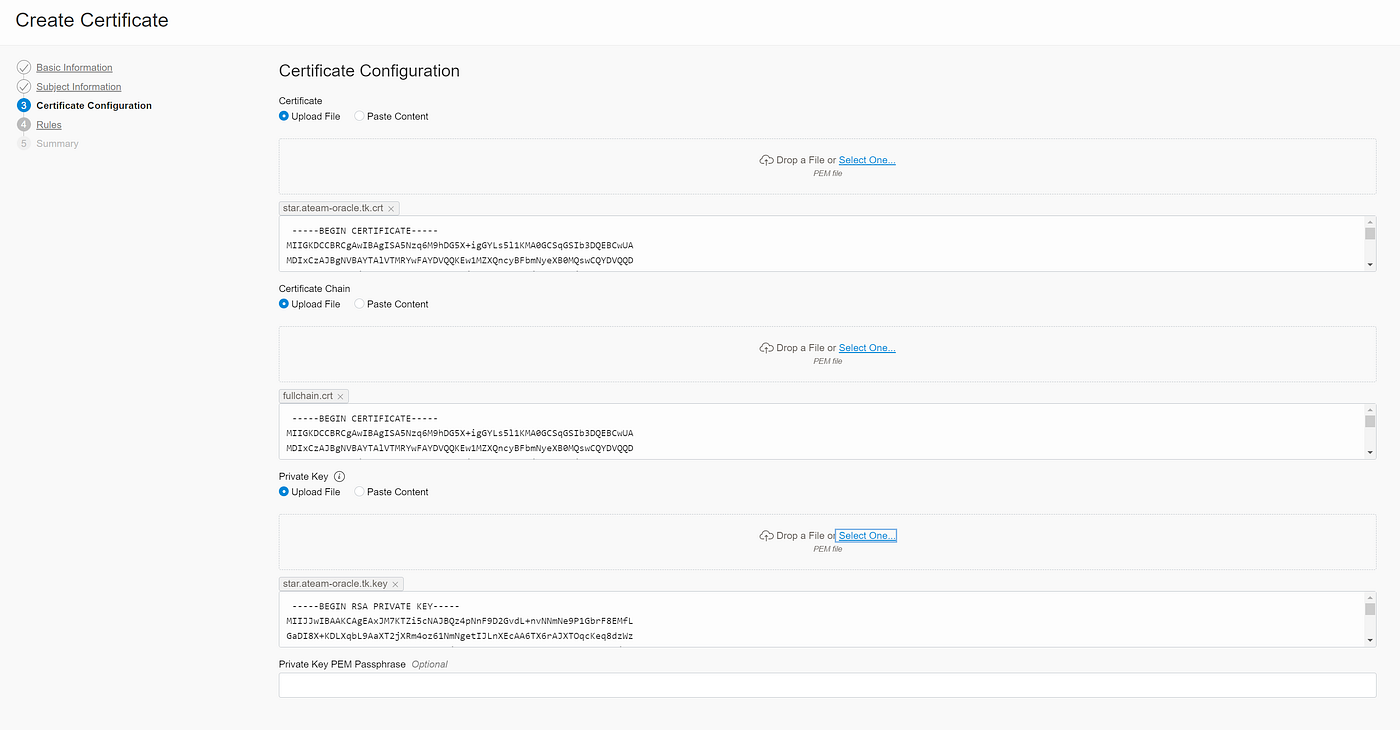
Task: Click star.ateam-oracle.tk.crt file name chip
Action: tap(333, 209)
